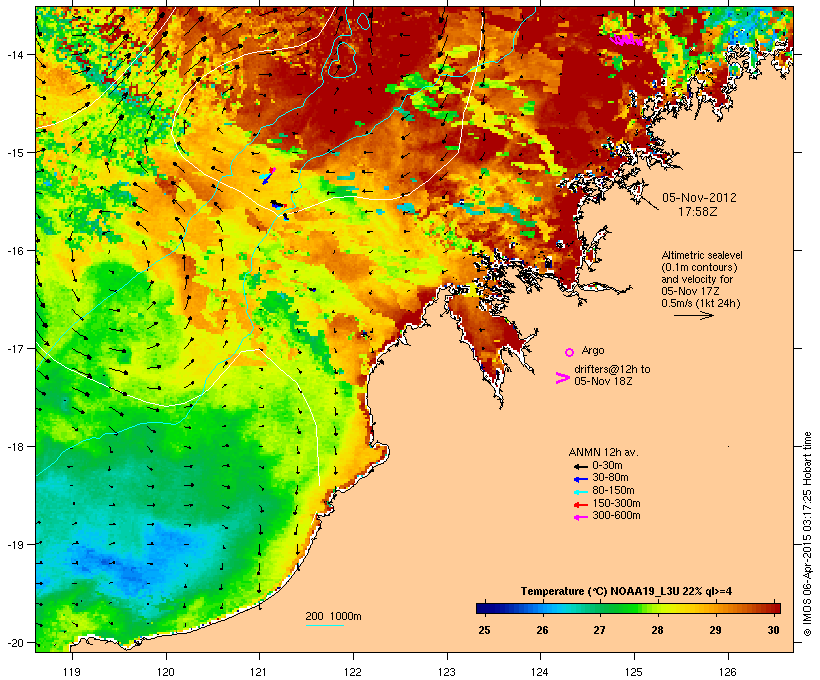The height and width of the screenshot is (680, 820).
Task: Click the latitude axis label -20
Action: coord(14,642)
